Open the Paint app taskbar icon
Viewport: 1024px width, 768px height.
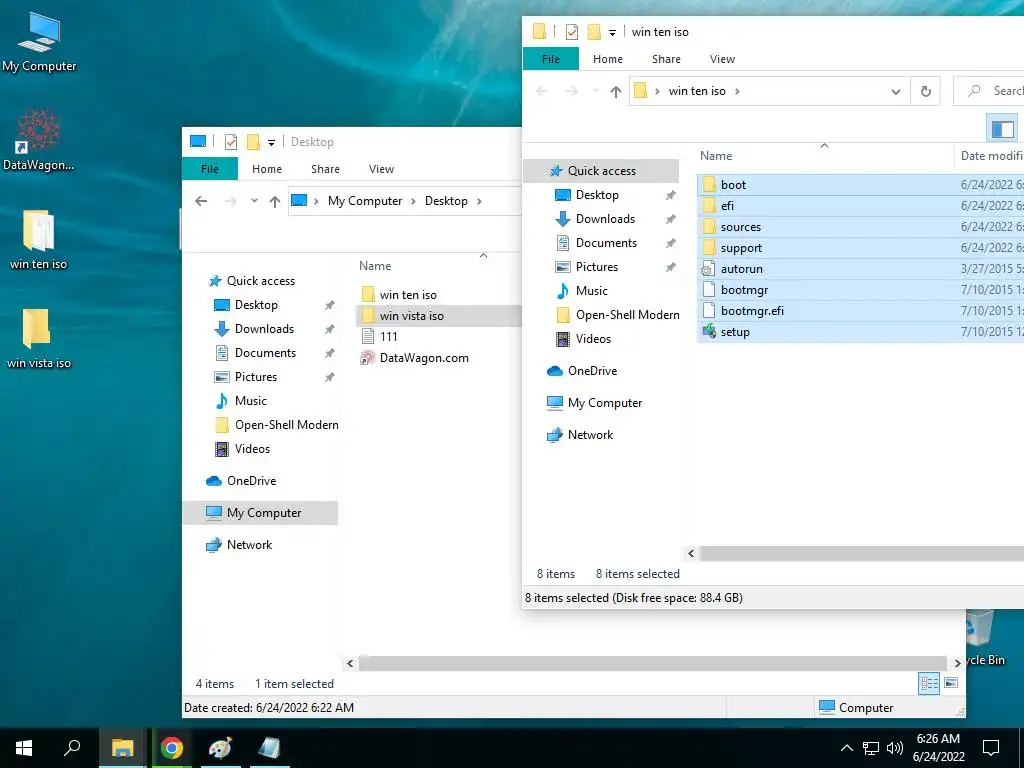[x=220, y=748]
